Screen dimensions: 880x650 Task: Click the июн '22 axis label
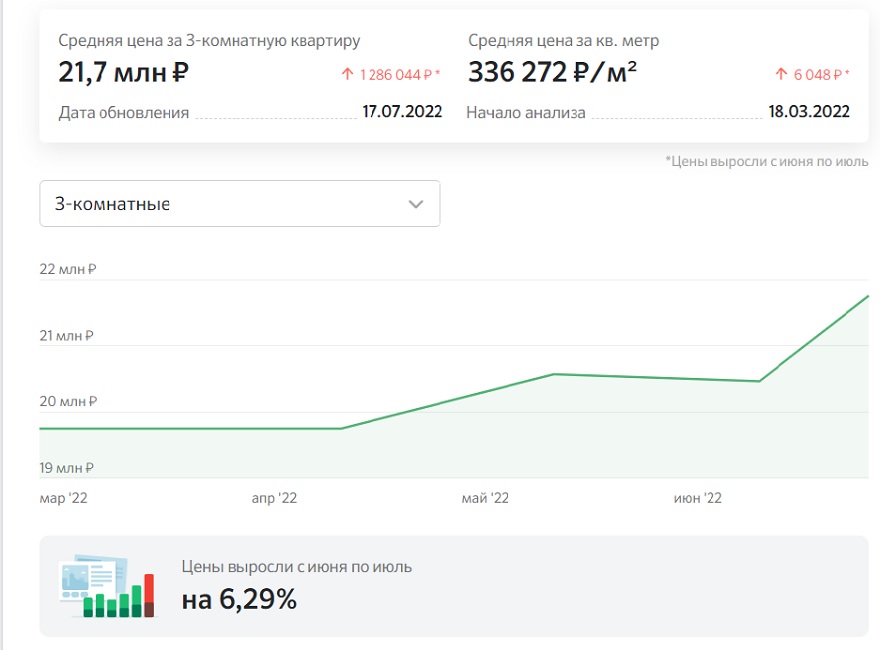(x=698, y=498)
